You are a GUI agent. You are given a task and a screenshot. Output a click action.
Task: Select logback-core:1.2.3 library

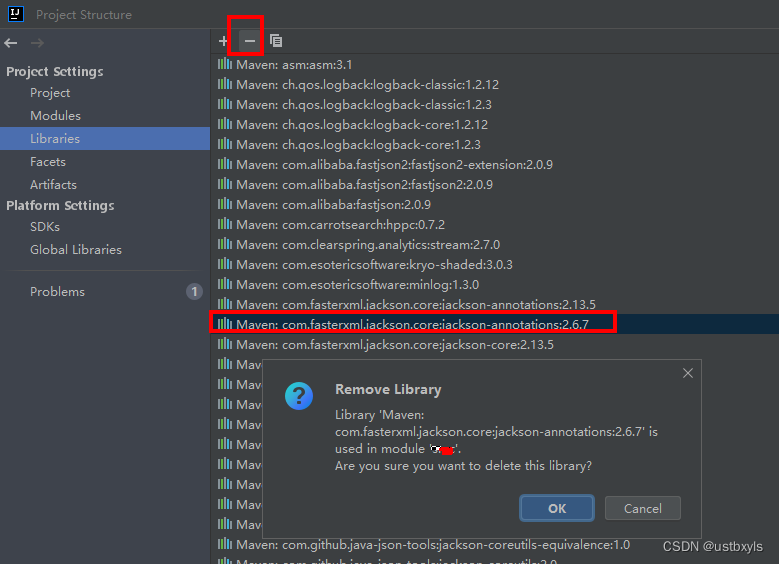(x=358, y=145)
